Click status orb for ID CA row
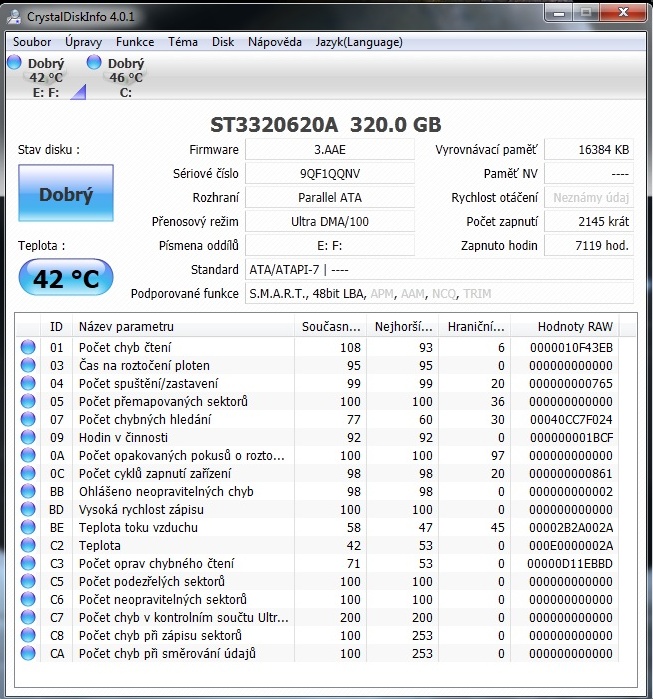 pos(28,653)
